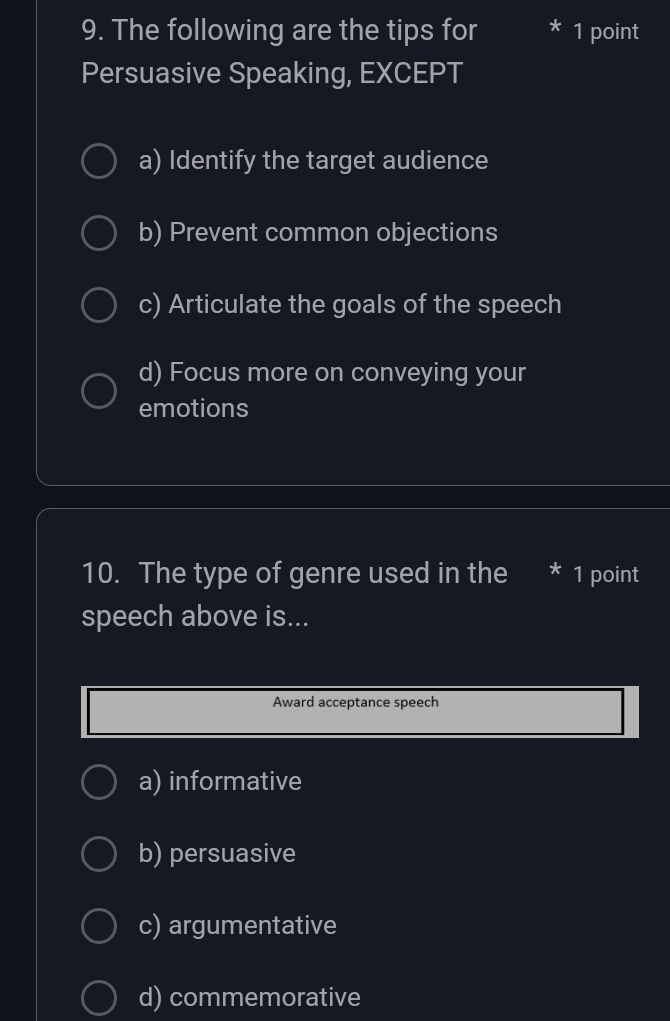This screenshot has height=1021, width=670.
Task: Mark the radio circle for "Focus more on conveying"
Action: 98,391
